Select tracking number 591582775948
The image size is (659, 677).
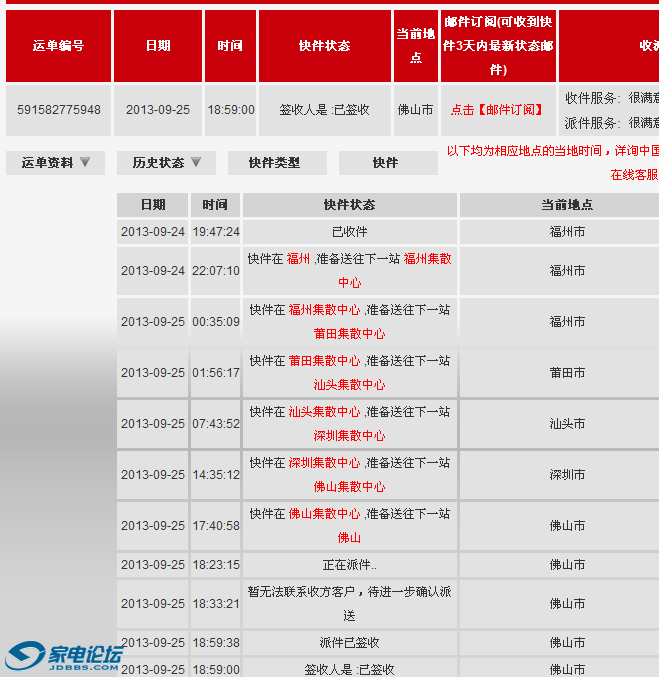pos(59,110)
